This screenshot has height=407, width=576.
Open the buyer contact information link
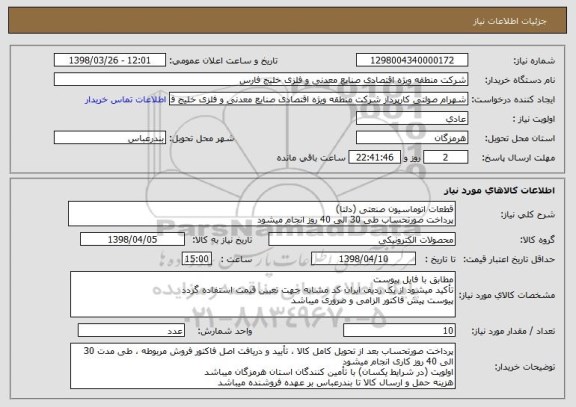pos(126,100)
